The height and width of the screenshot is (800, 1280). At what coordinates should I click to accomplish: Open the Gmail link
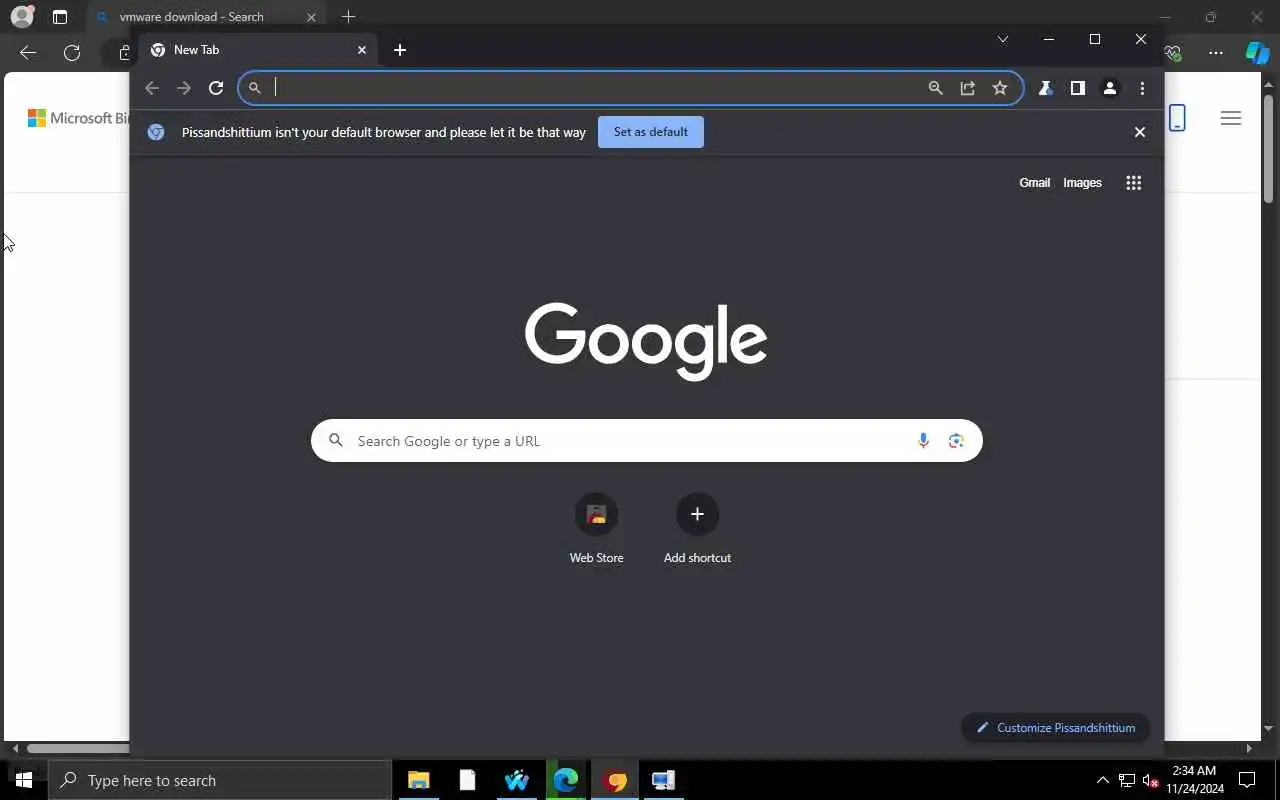(x=1034, y=183)
